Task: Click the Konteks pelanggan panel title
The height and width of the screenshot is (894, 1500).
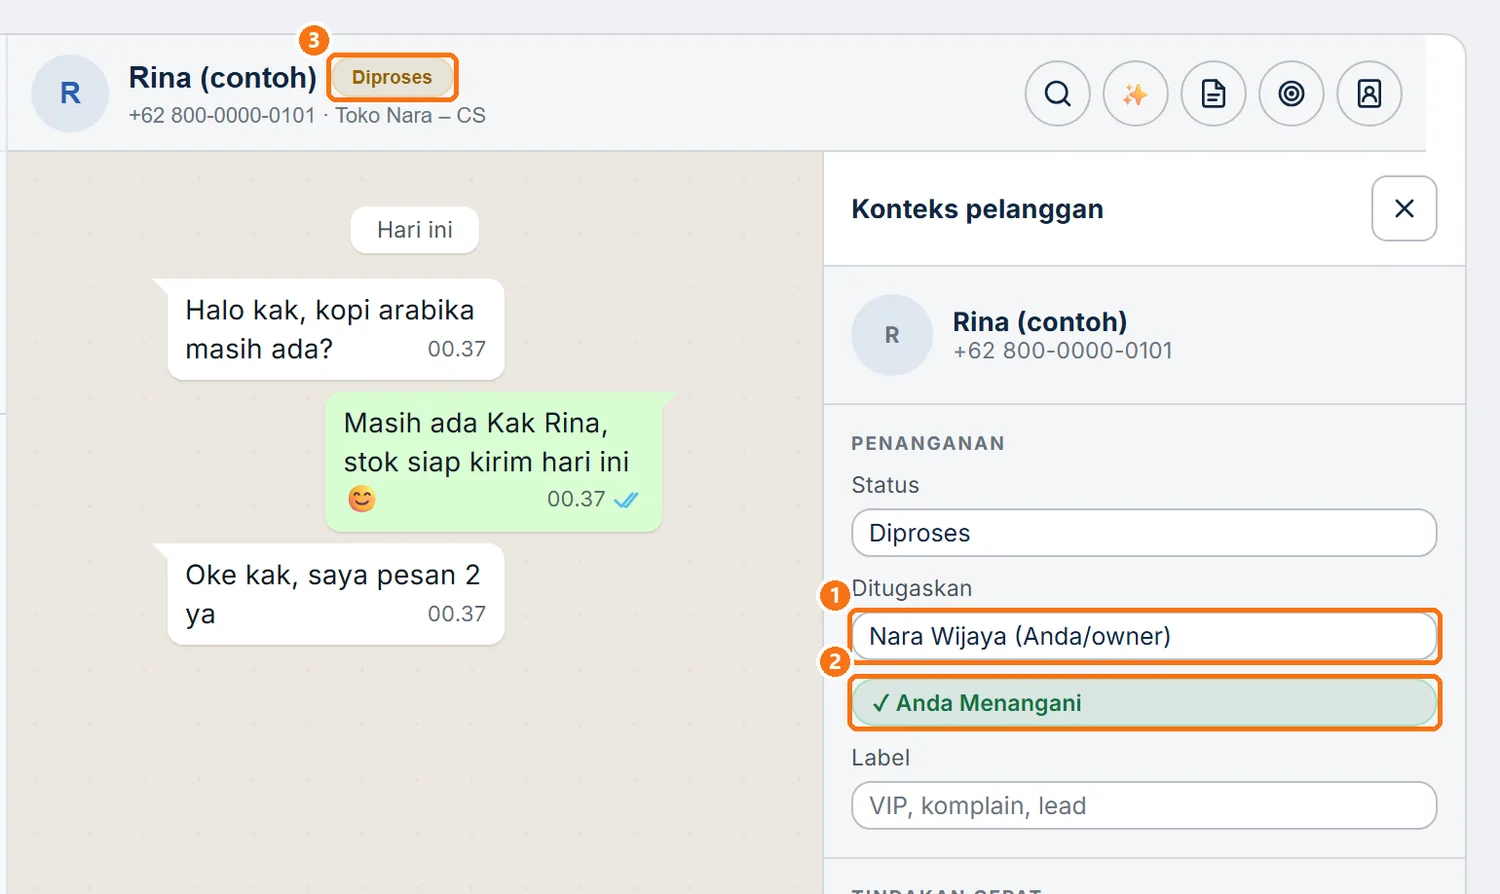Action: 977,209
